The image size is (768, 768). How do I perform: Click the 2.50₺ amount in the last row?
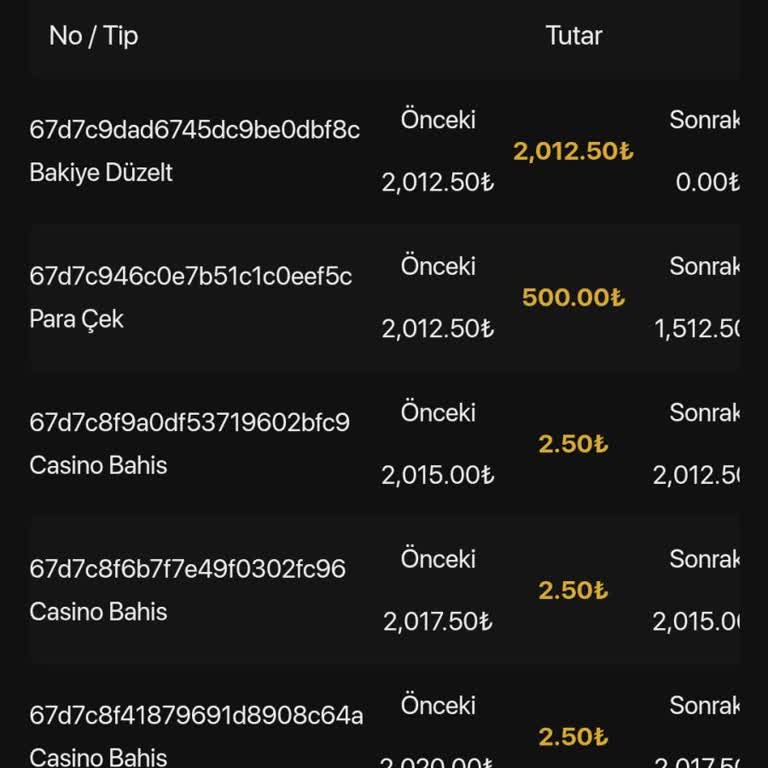(x=573, y=737)
